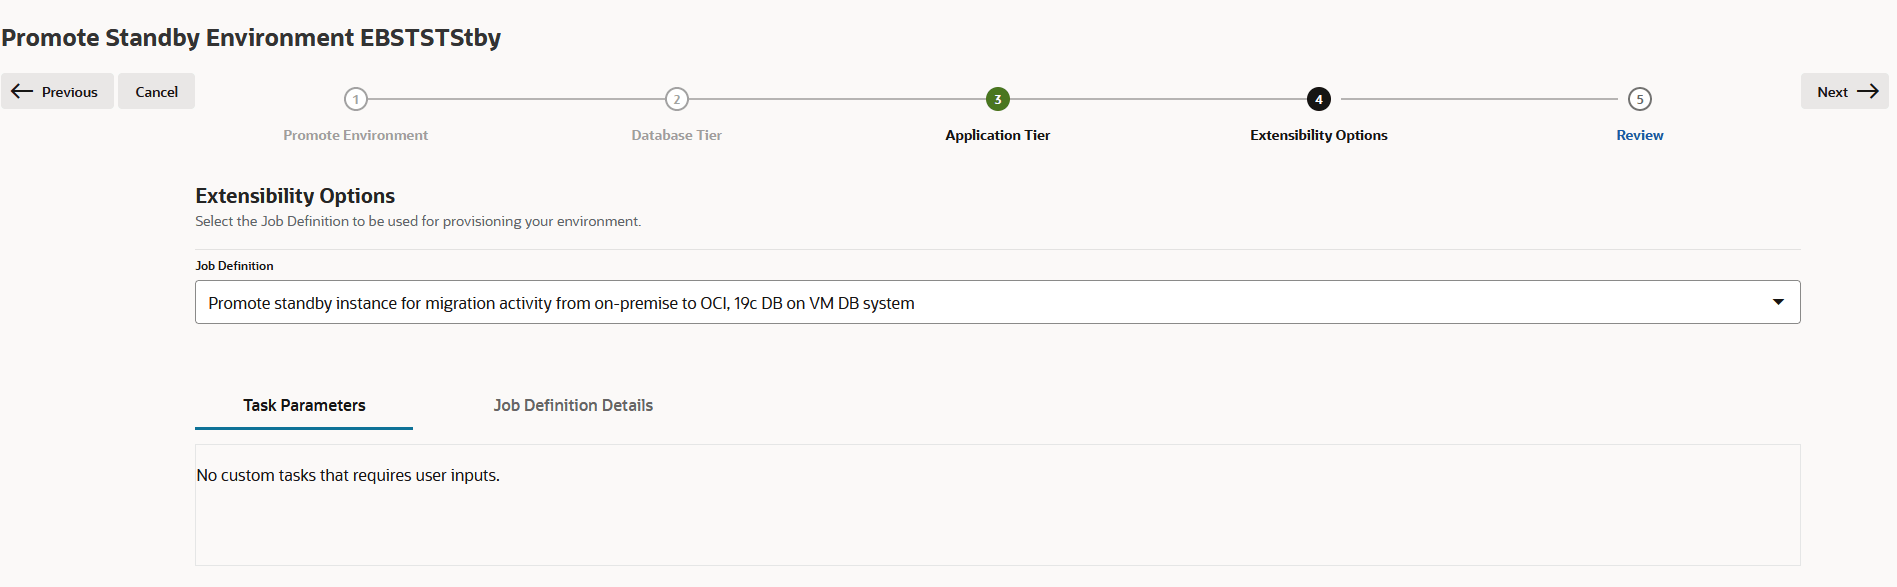
Task: Click the Database Tier step label
Action: point(677,135)
